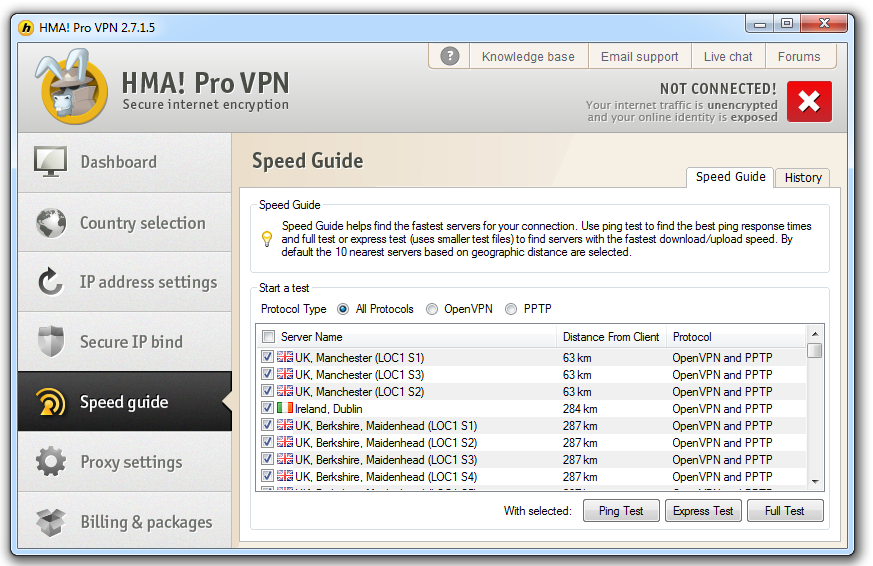Open Billing & packages section
The height and width of the screenshot is (566, 873).
click(125, 521)
